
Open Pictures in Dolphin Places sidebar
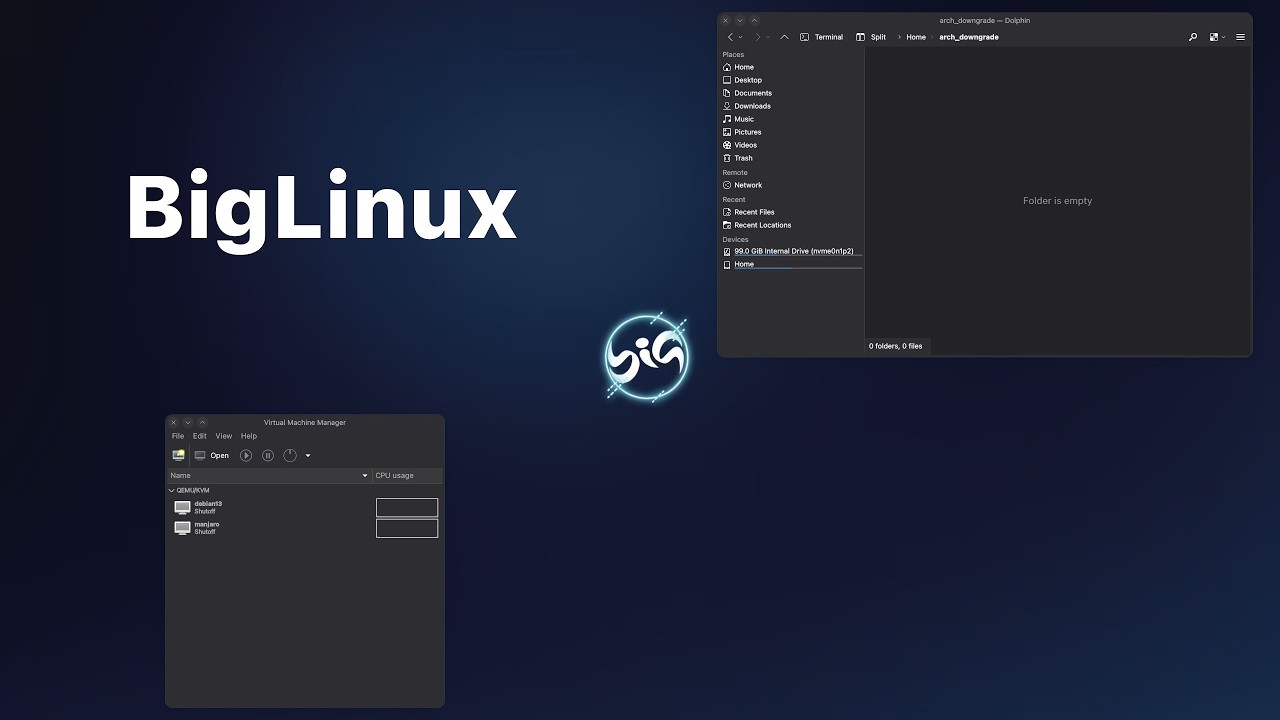(791, 132)
